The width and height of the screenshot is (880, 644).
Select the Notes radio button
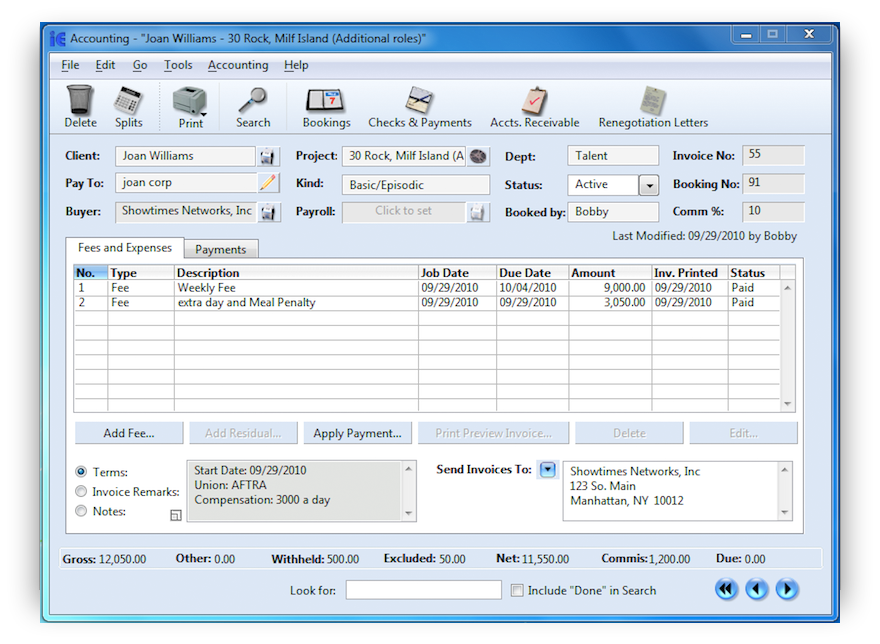(x=81, y=511)
